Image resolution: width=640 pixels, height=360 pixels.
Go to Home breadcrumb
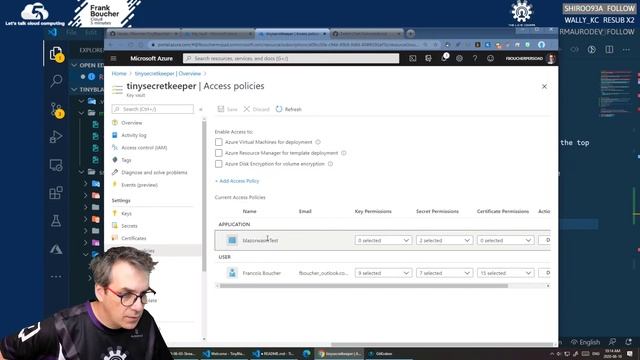[x=119, y=73]
